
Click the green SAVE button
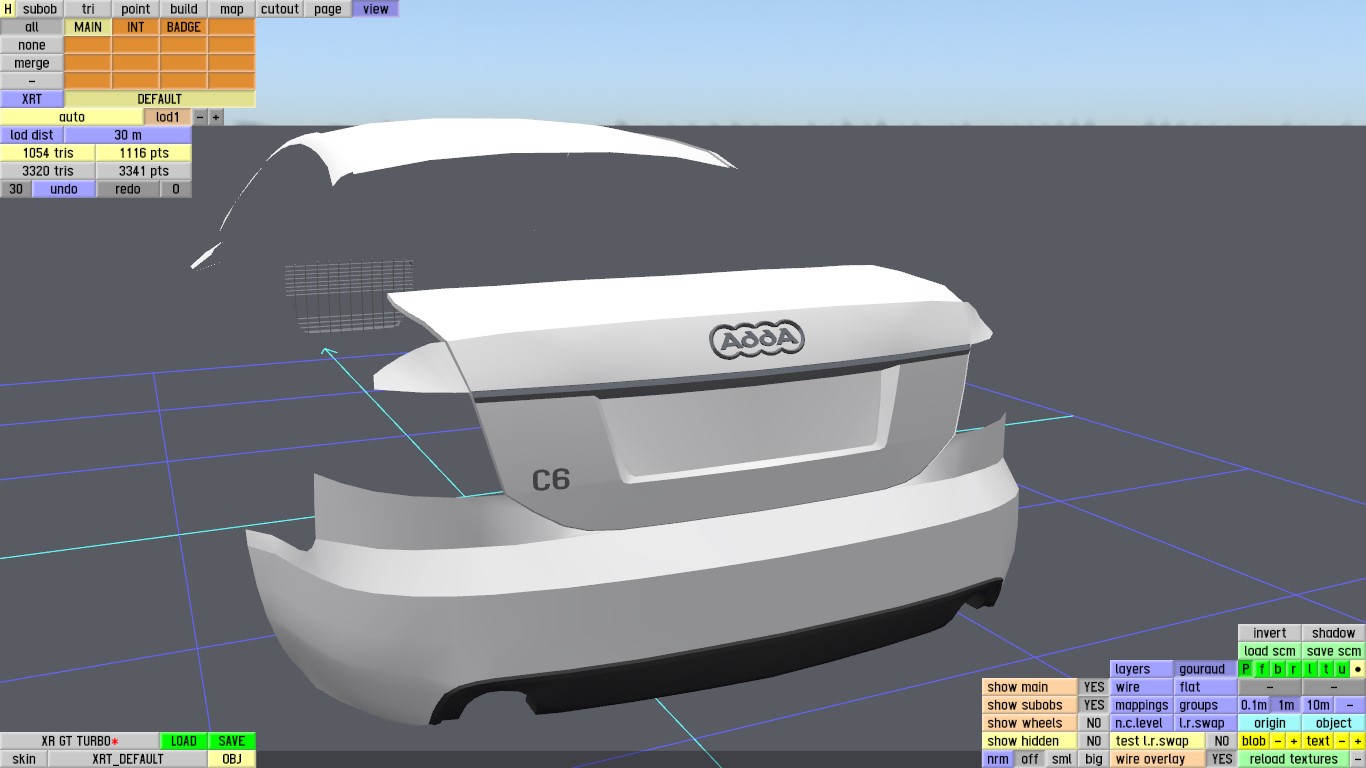(232, 741)
